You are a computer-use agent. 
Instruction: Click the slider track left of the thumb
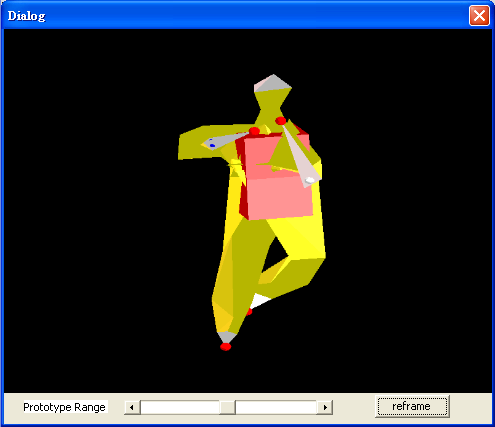tap(180, 407)
